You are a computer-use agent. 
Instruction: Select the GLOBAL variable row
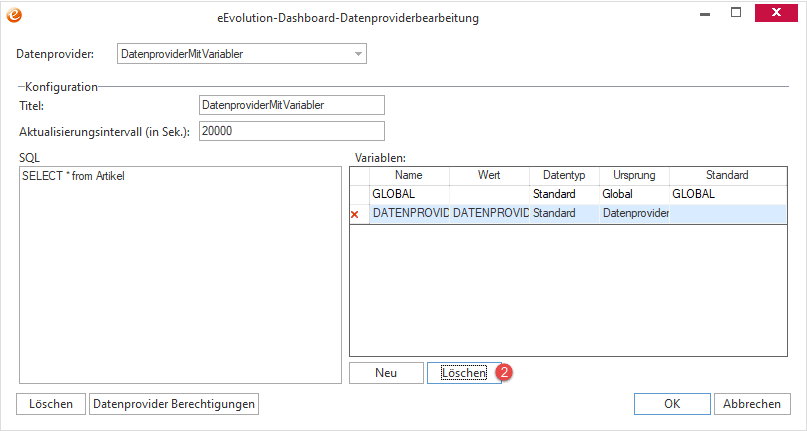click(409, 194)
